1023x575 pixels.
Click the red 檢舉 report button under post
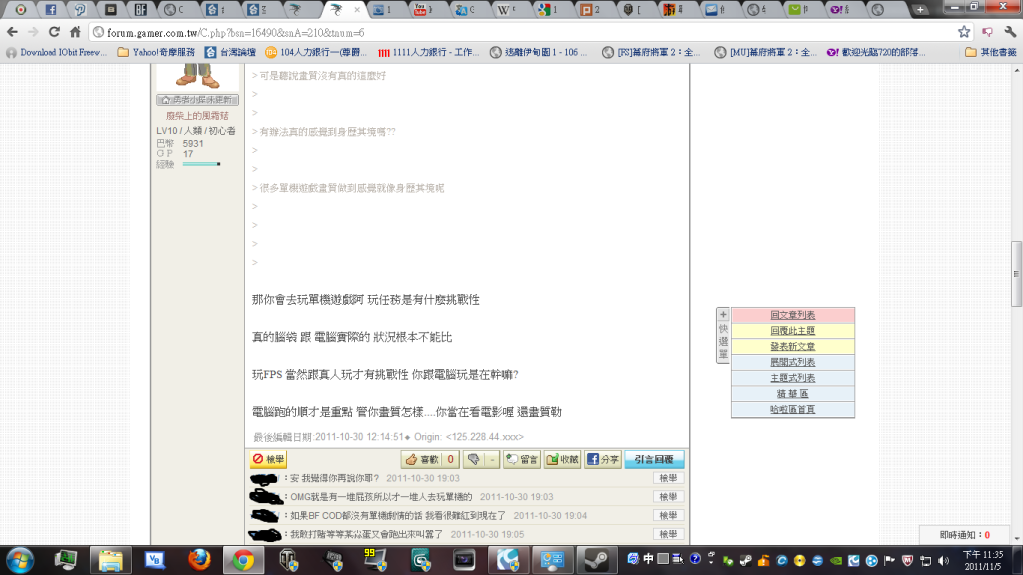click(269, 460)
